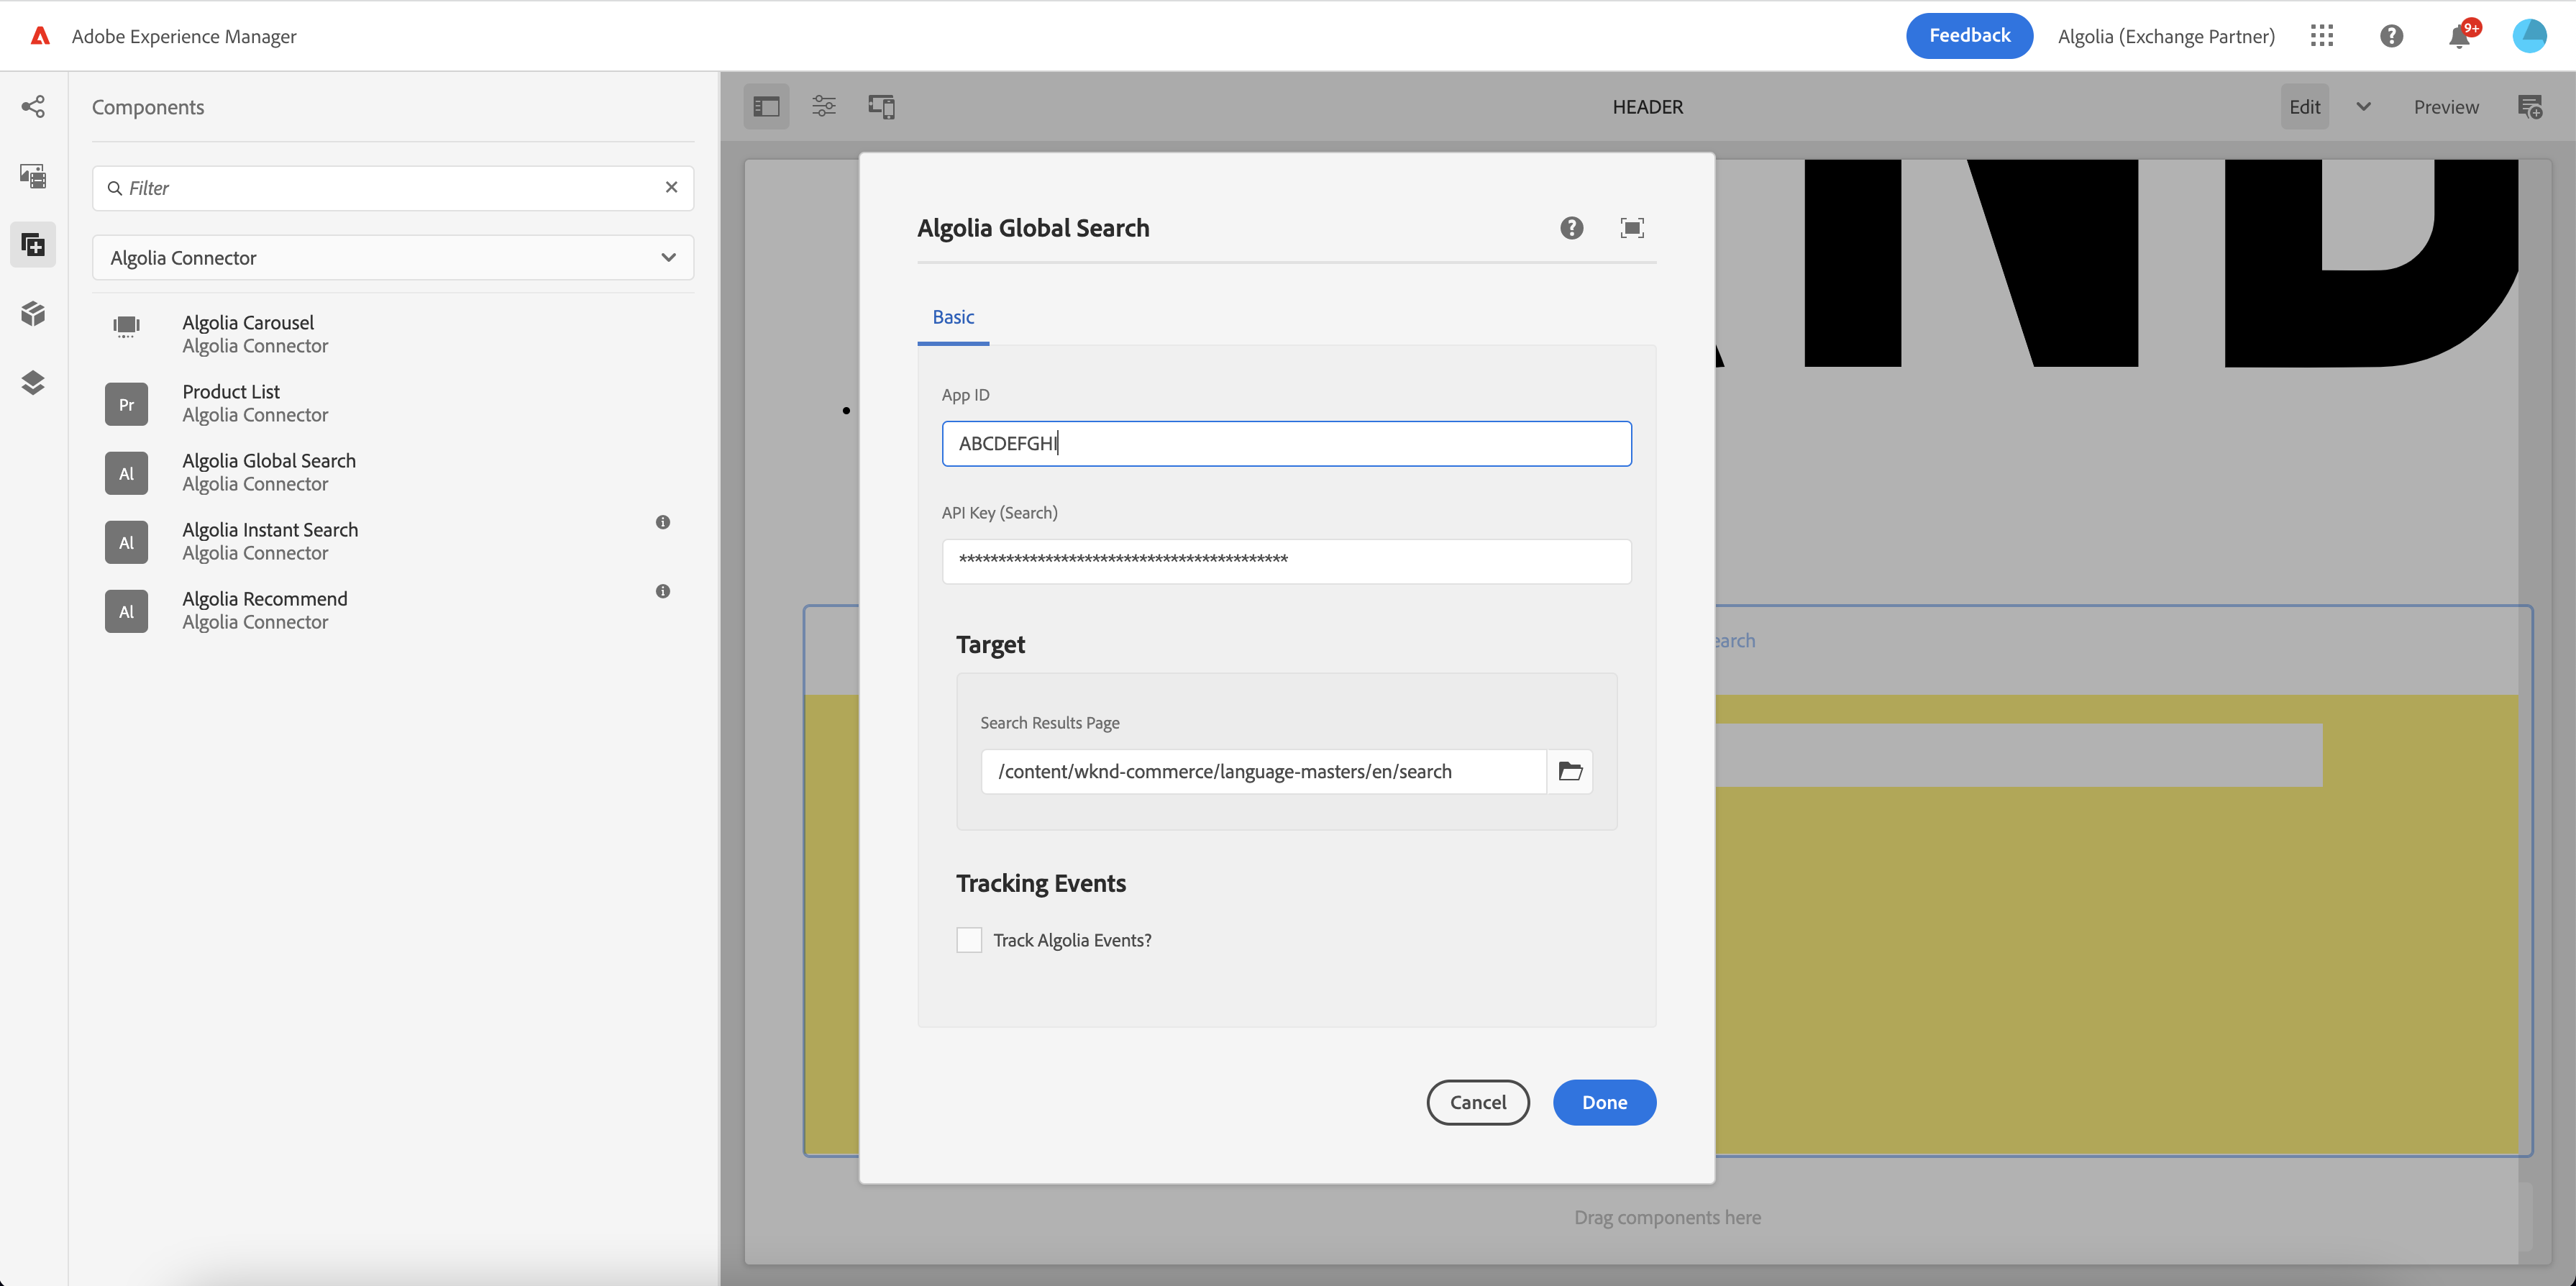
Task: Enable the Track Algolia Events checkbox
Action: click(x=968, y=940)
